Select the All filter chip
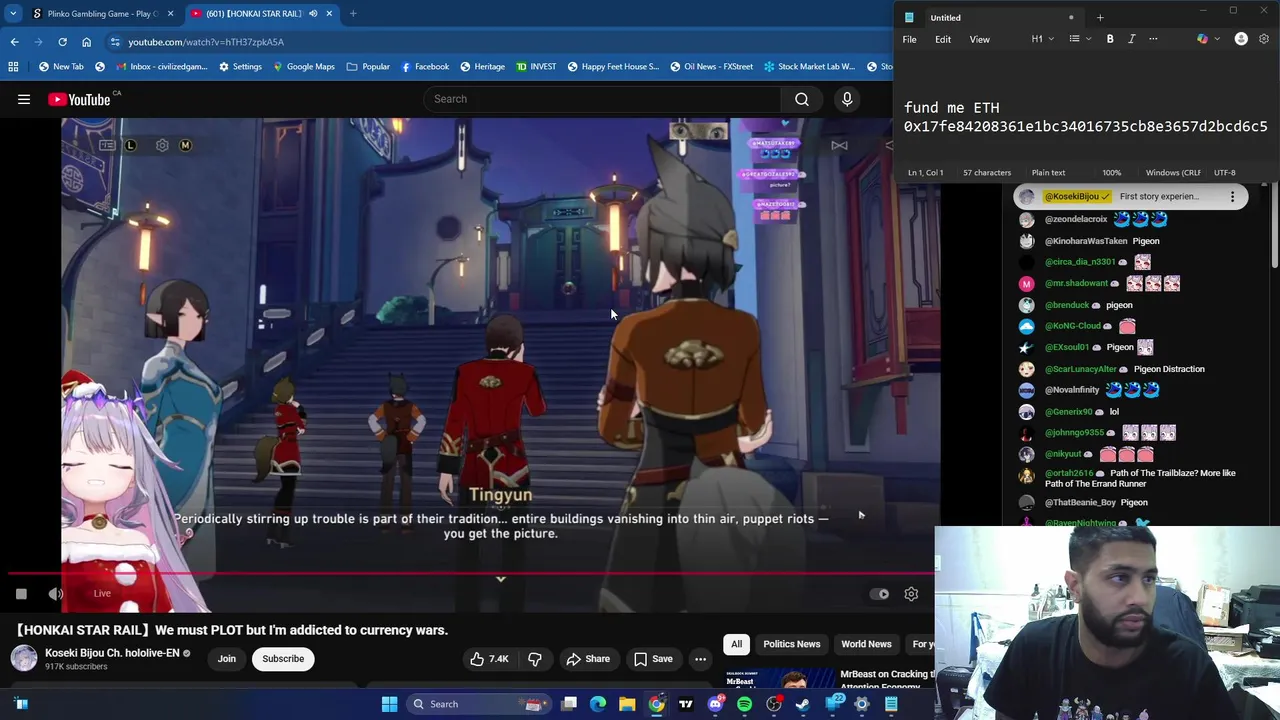Screen dimensions: 1280x720 736,644
